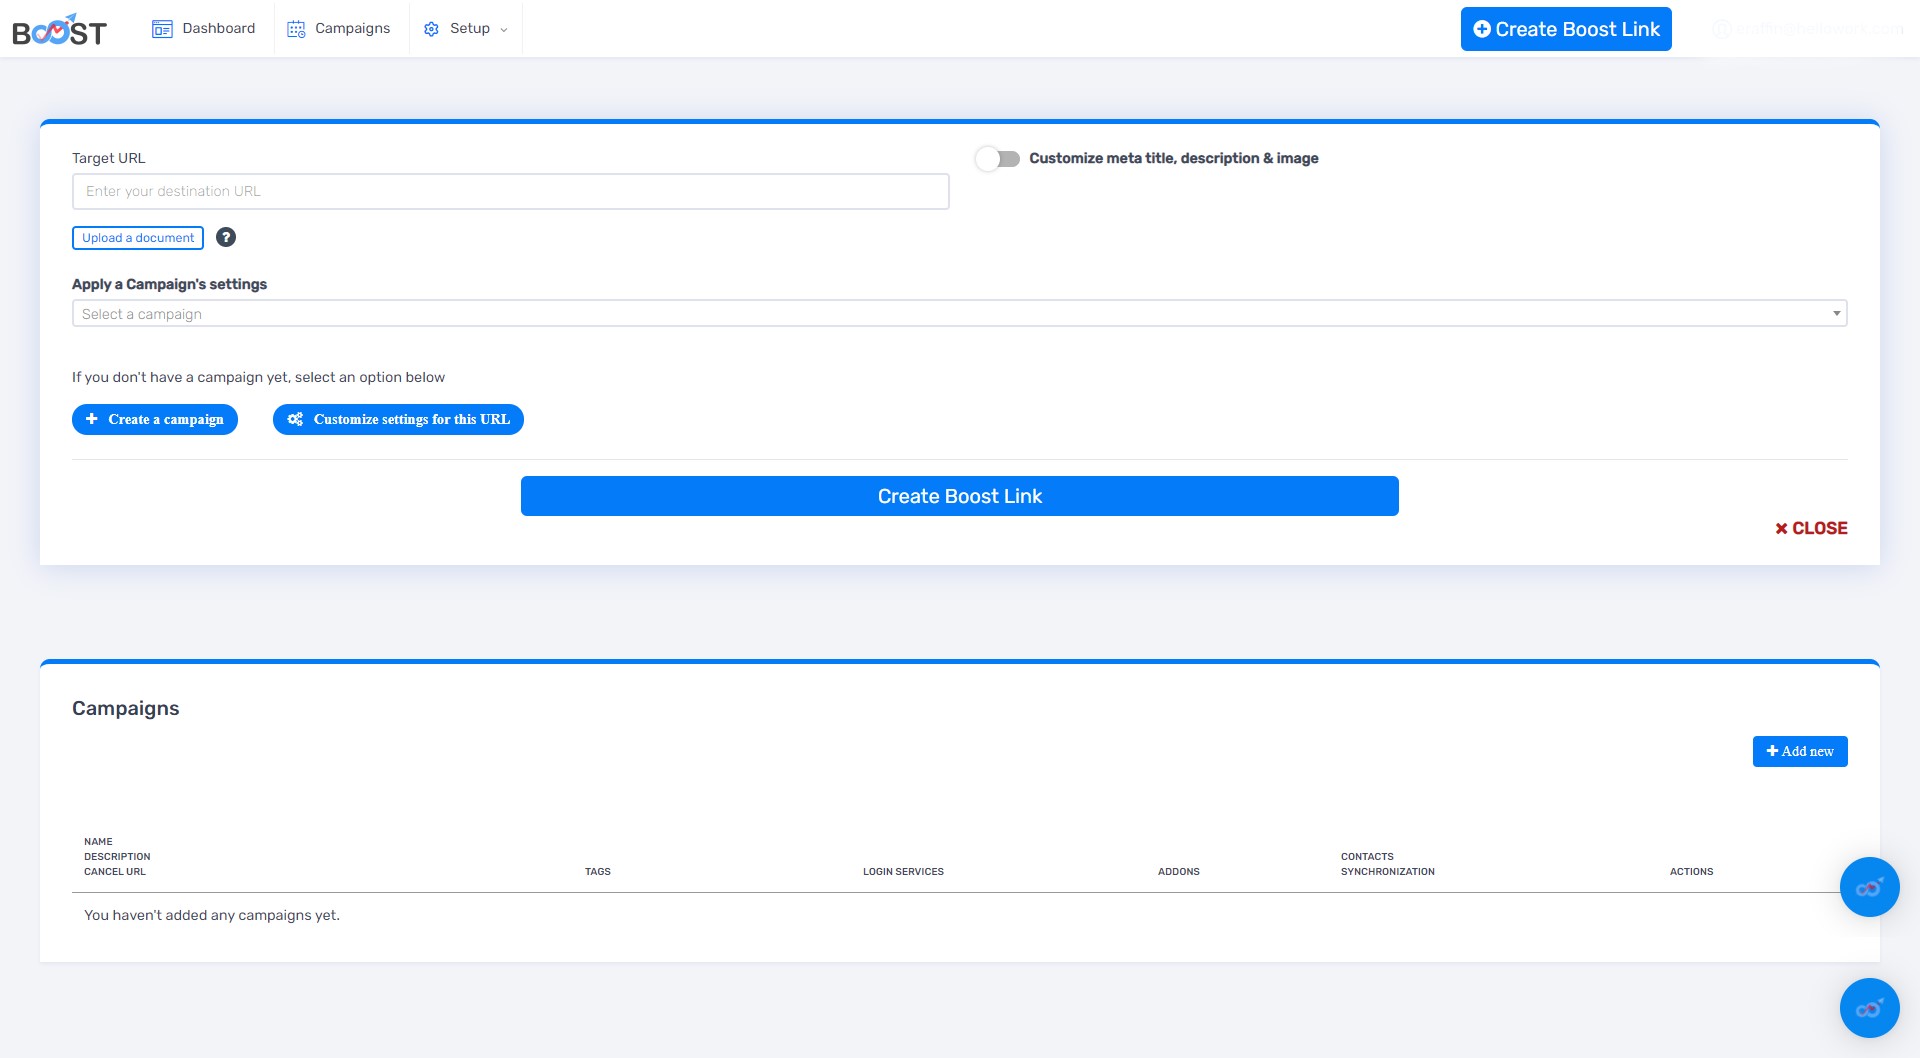Open the Campaigns menu item

tap(352, 29)
